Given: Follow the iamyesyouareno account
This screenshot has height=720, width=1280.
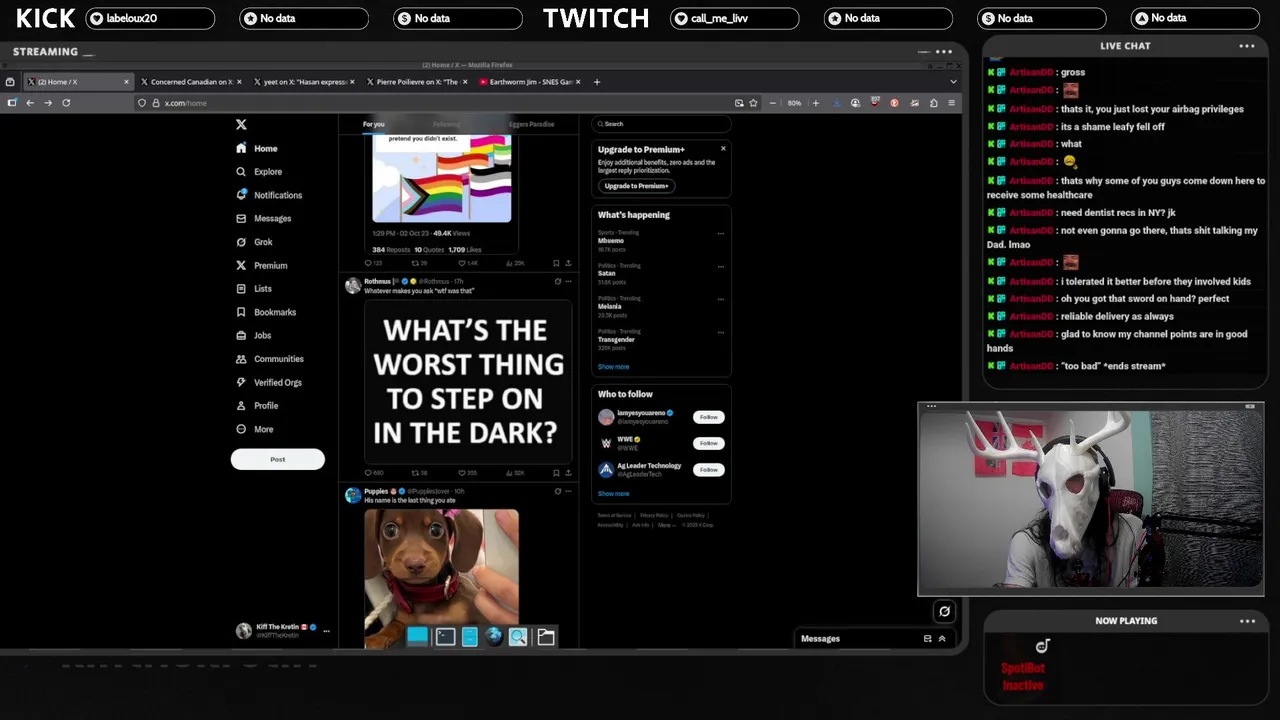Looking at the screenshot, I should click(x=708, y=417).
